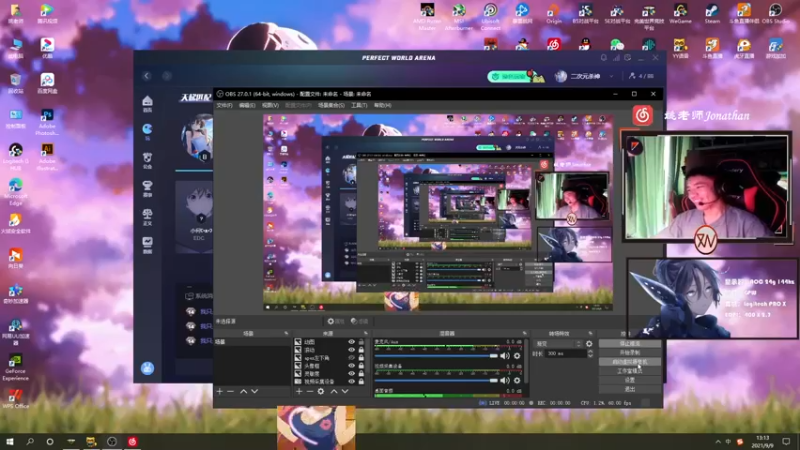Viewport: 800px width, 450px height.
Task: Move scene up with arrow icon
Action: [x=243, y=391]
